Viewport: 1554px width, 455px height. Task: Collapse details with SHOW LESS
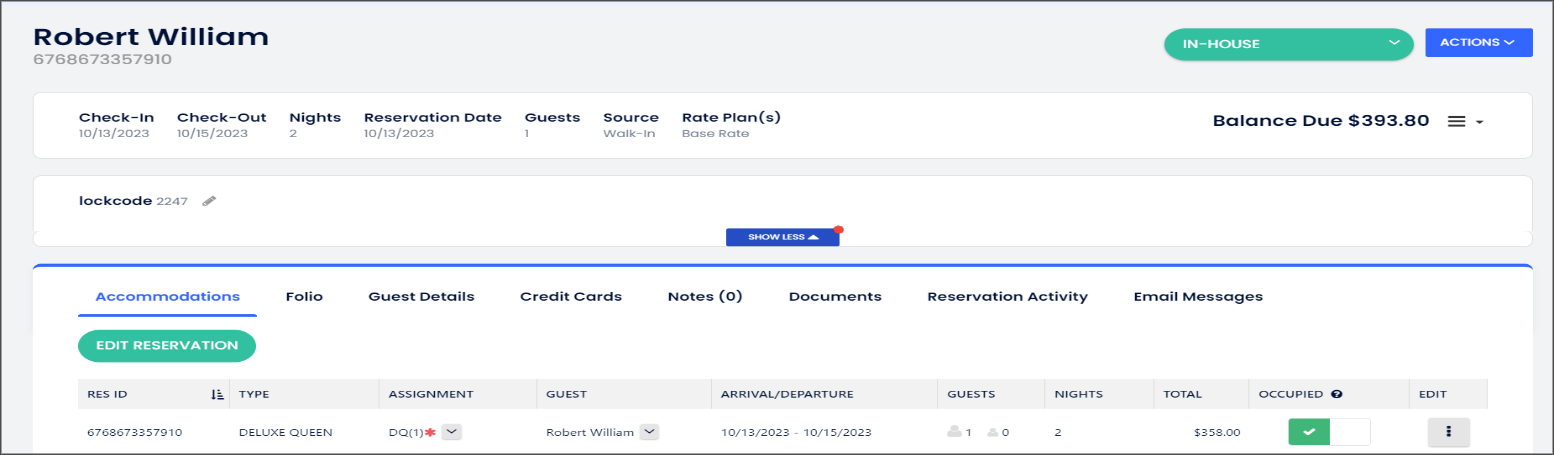coord(783,237)
